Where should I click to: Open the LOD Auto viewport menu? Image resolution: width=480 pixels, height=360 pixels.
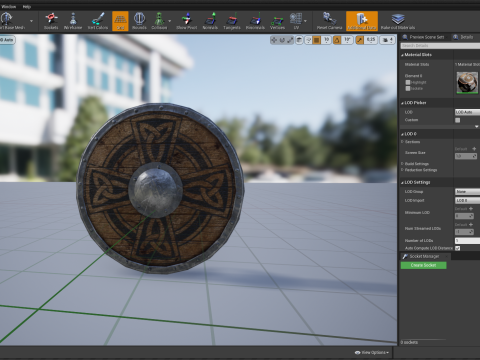point(7,40)
